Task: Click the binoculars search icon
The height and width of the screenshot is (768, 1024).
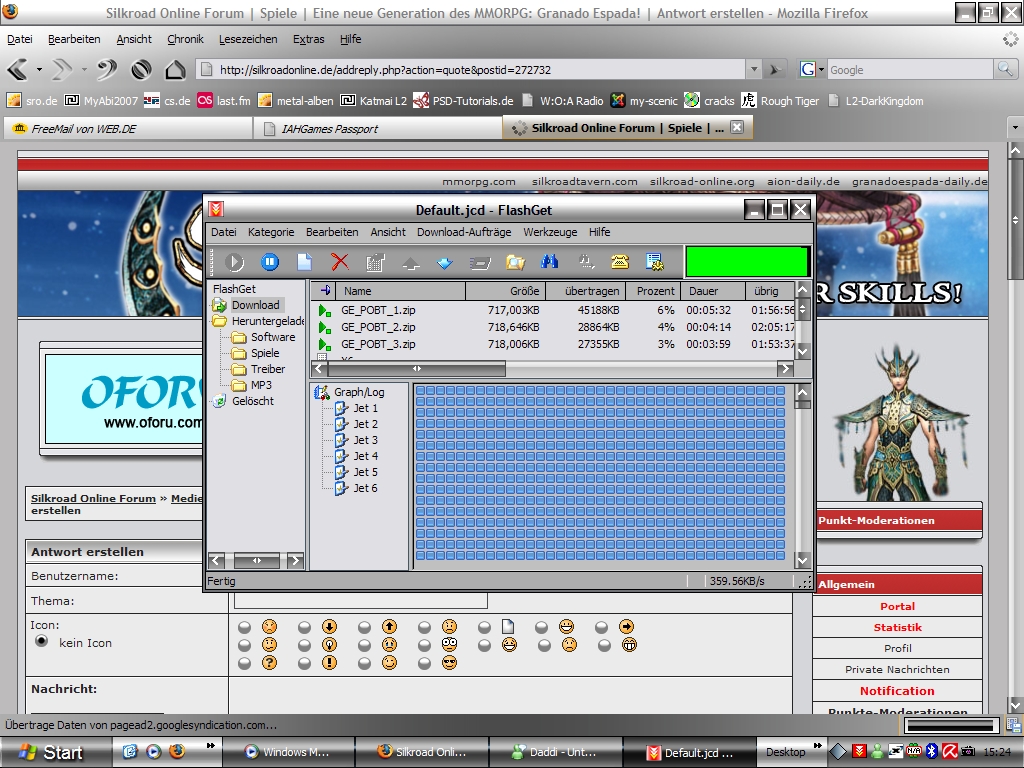Action: point(549,262)
